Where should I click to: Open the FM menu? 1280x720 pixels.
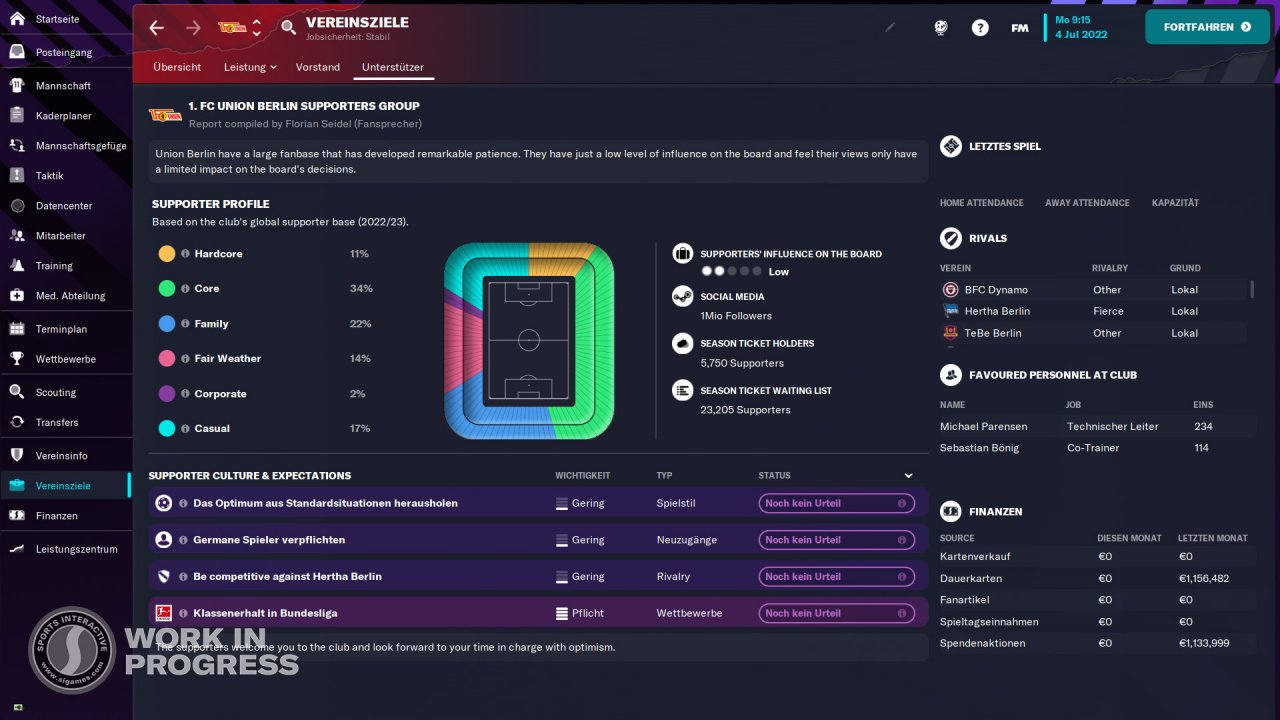[x=1020, y=28]
